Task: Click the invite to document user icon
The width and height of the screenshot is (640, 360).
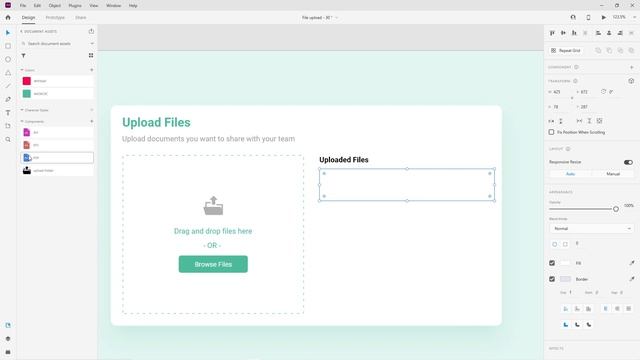Action: (x=573, y=18)
